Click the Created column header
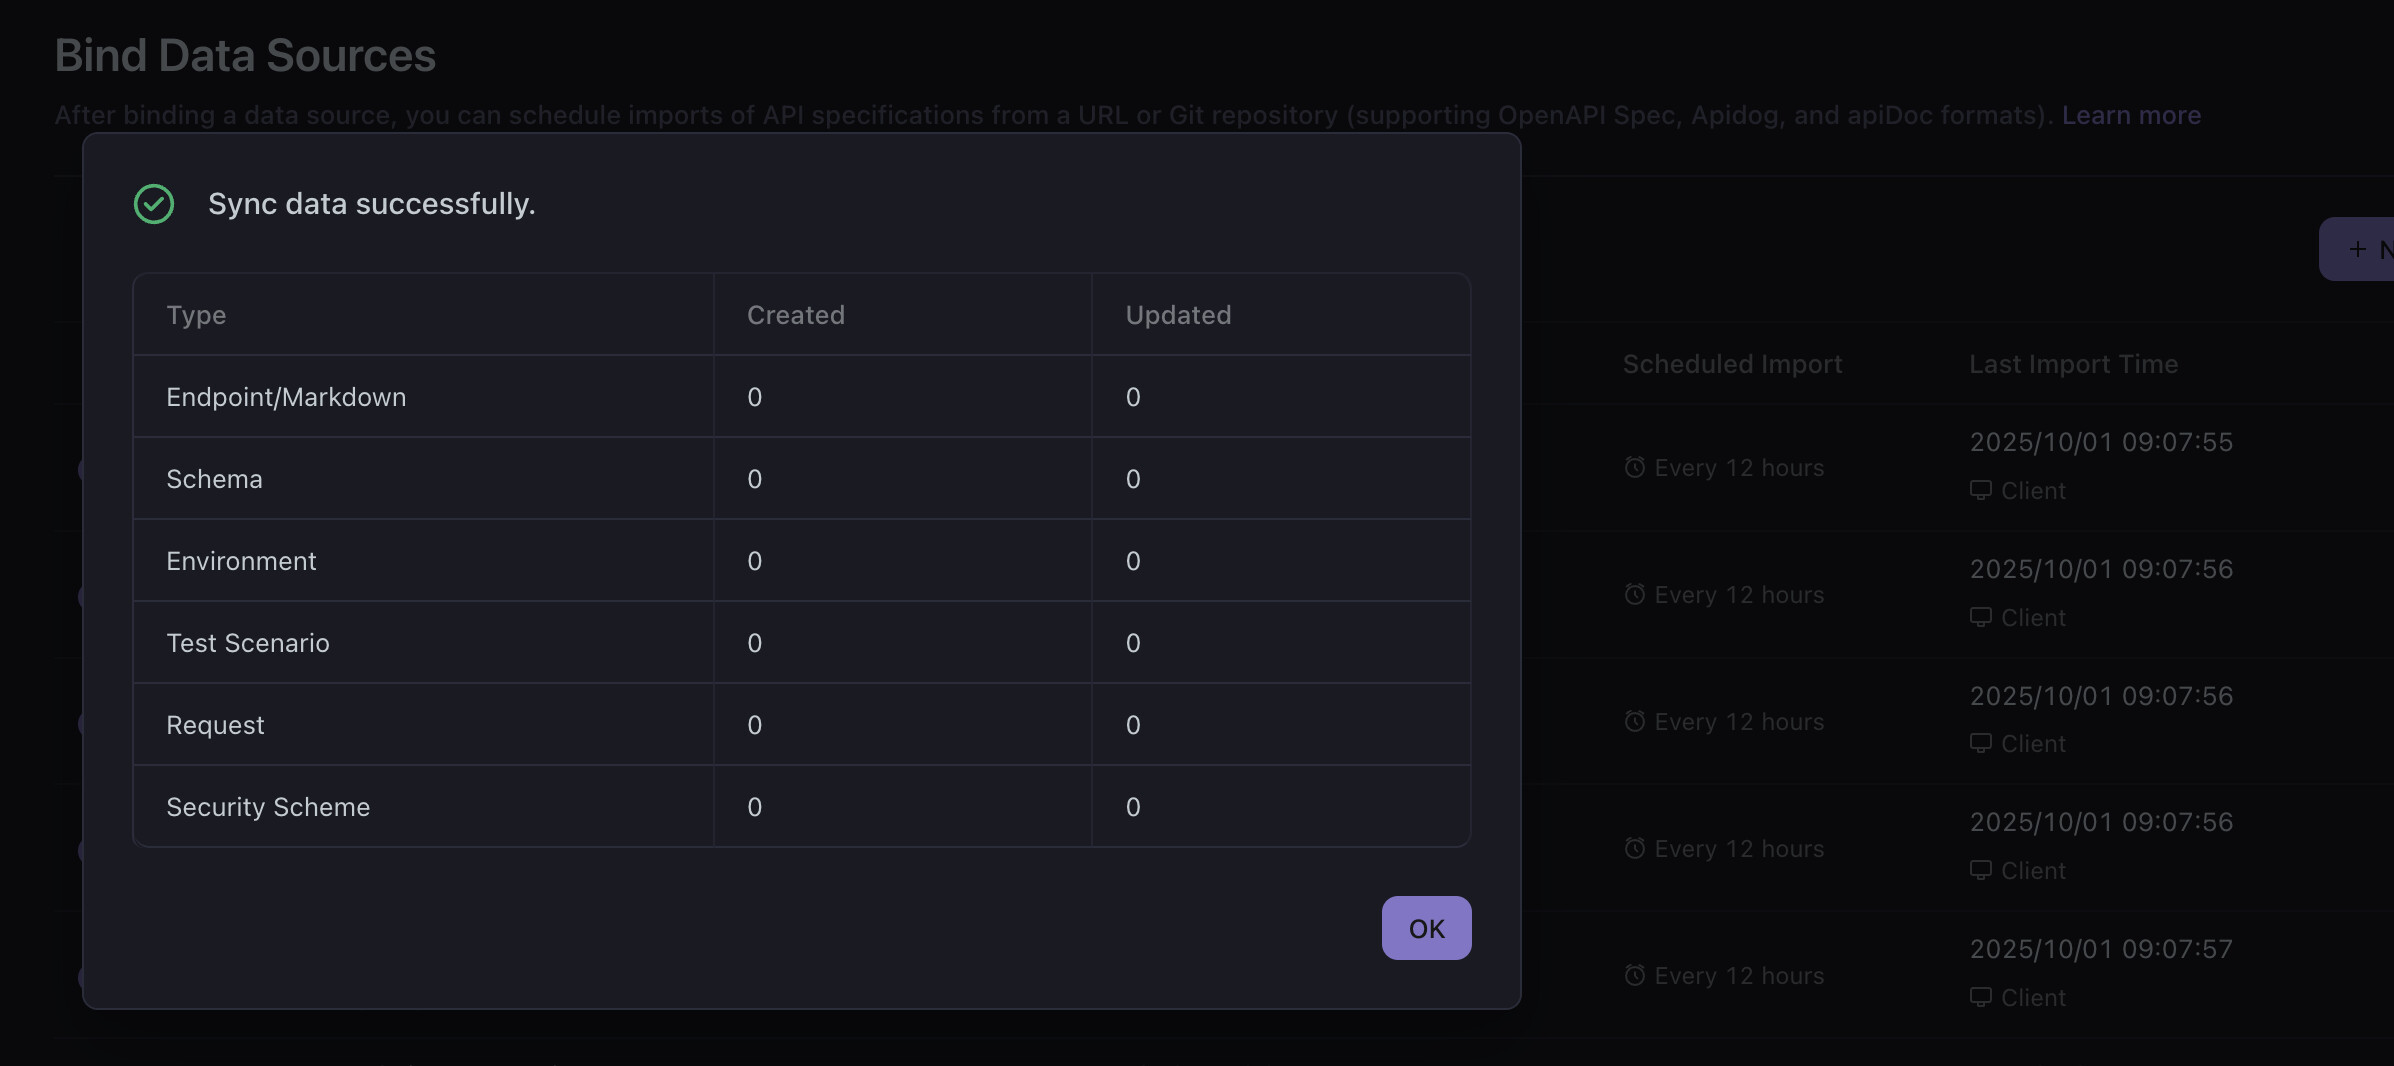The height and width of the screenshot is (1066, 2394). 796,315
